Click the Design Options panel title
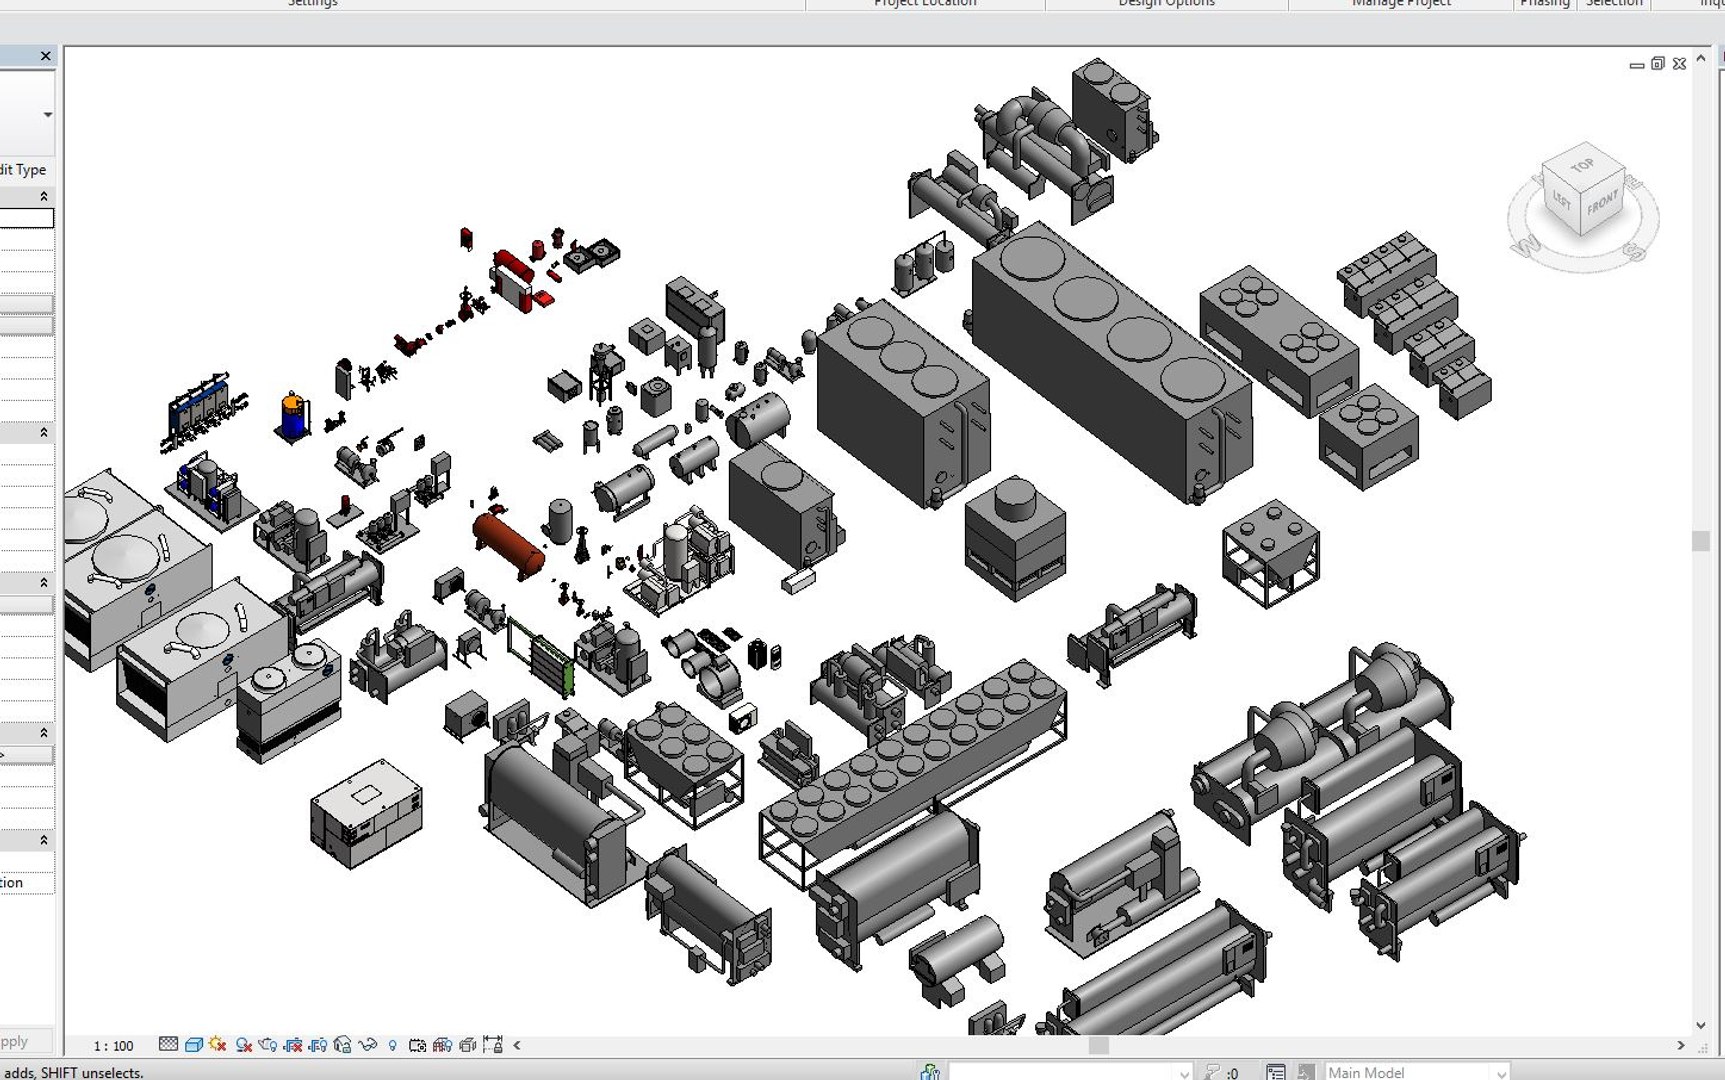 pyautogui.click(x=1167, y=3)
